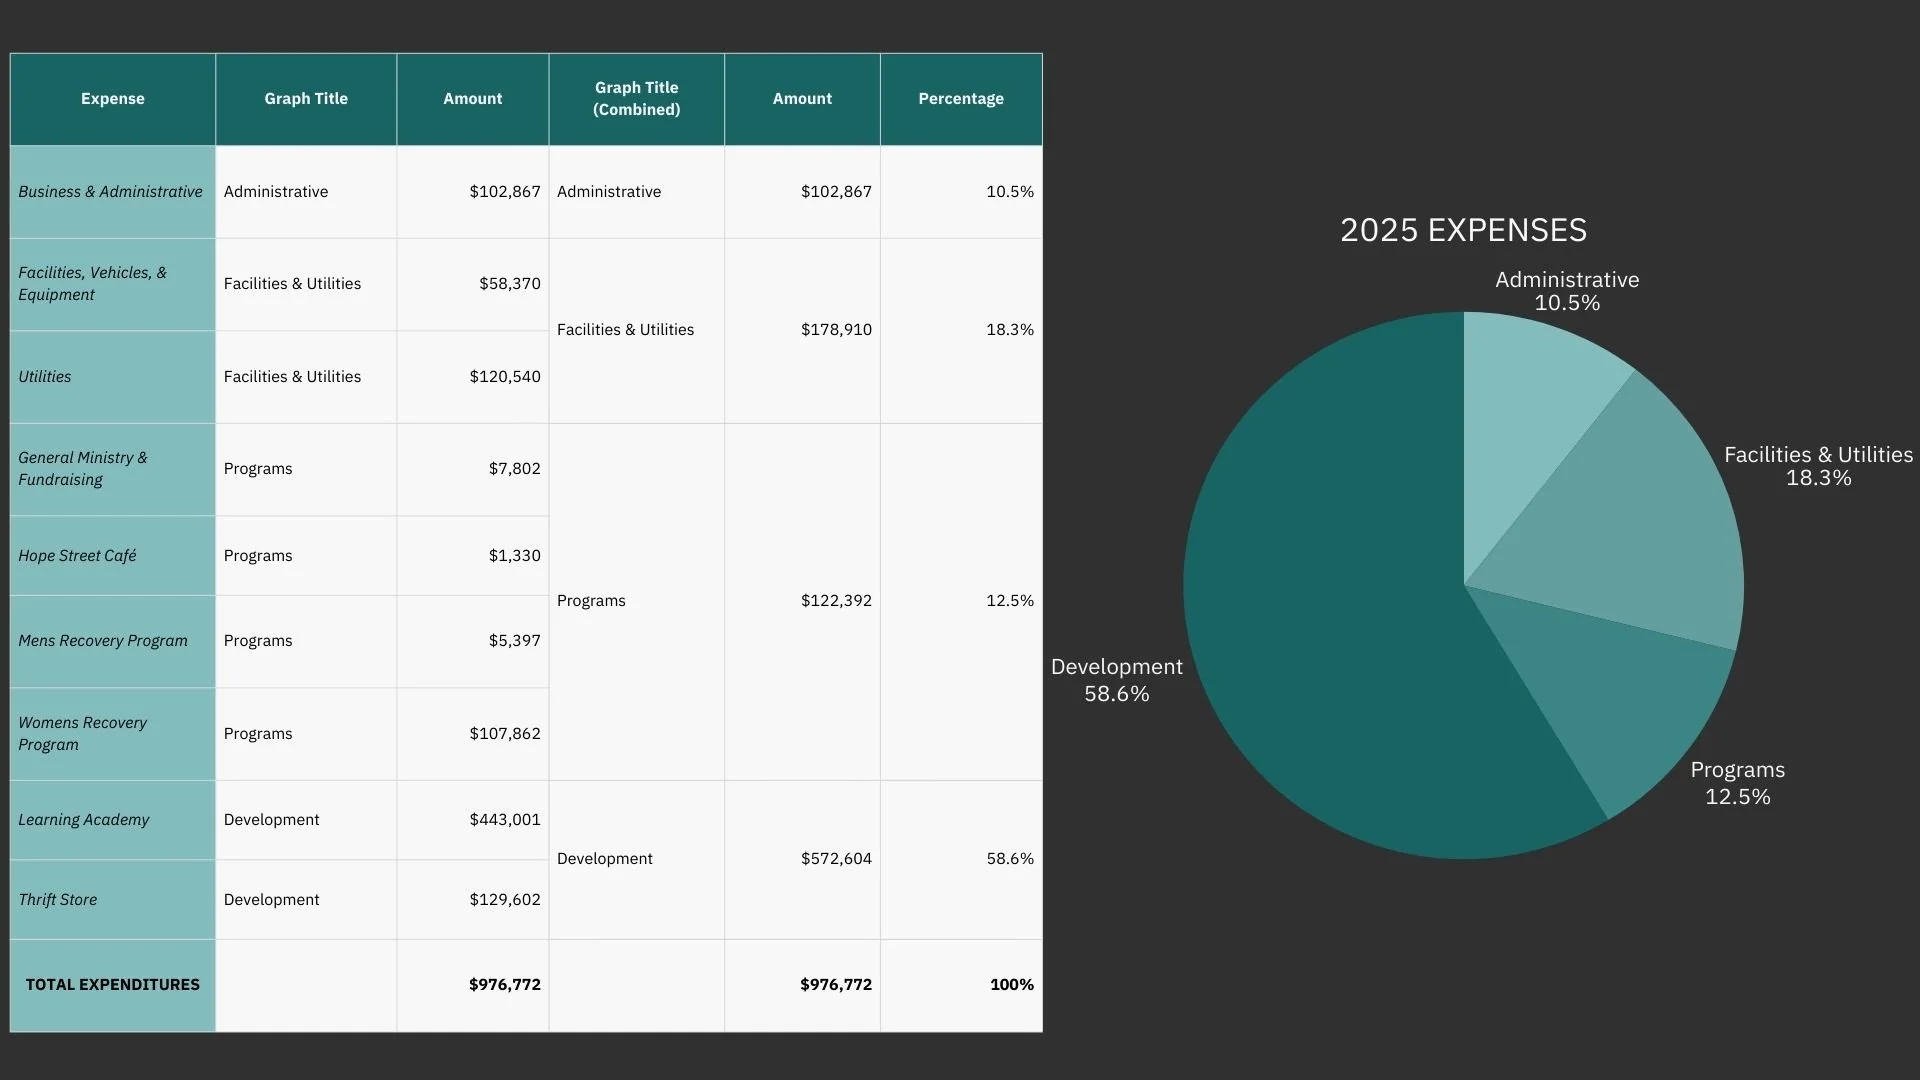Click the Percentage column header
The image size is (1920, 1080).
click(x=960, y=99)
